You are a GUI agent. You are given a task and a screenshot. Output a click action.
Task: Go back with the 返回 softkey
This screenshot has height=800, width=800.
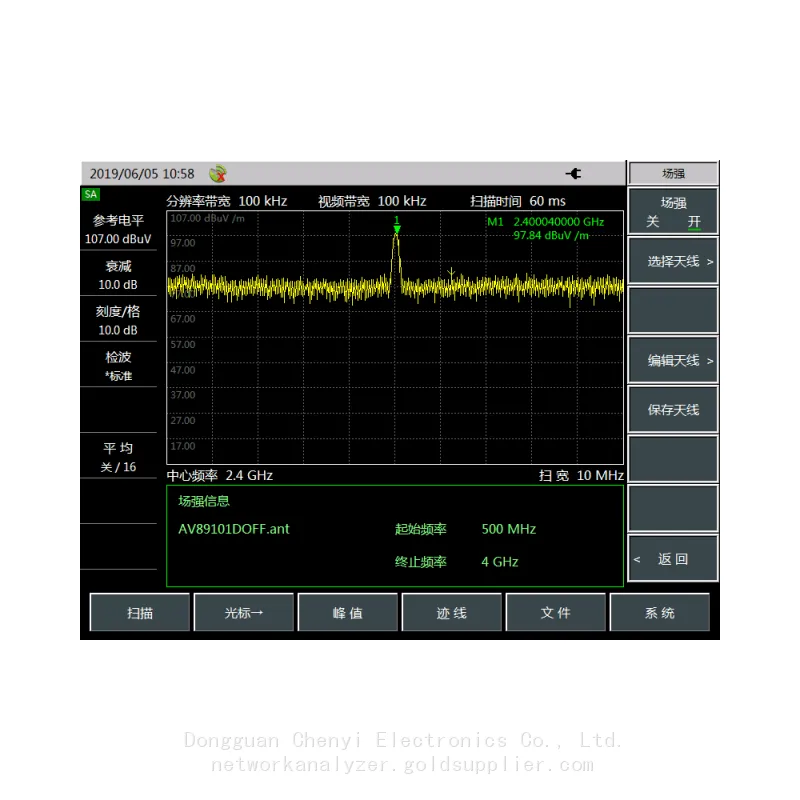click(673, 559)
